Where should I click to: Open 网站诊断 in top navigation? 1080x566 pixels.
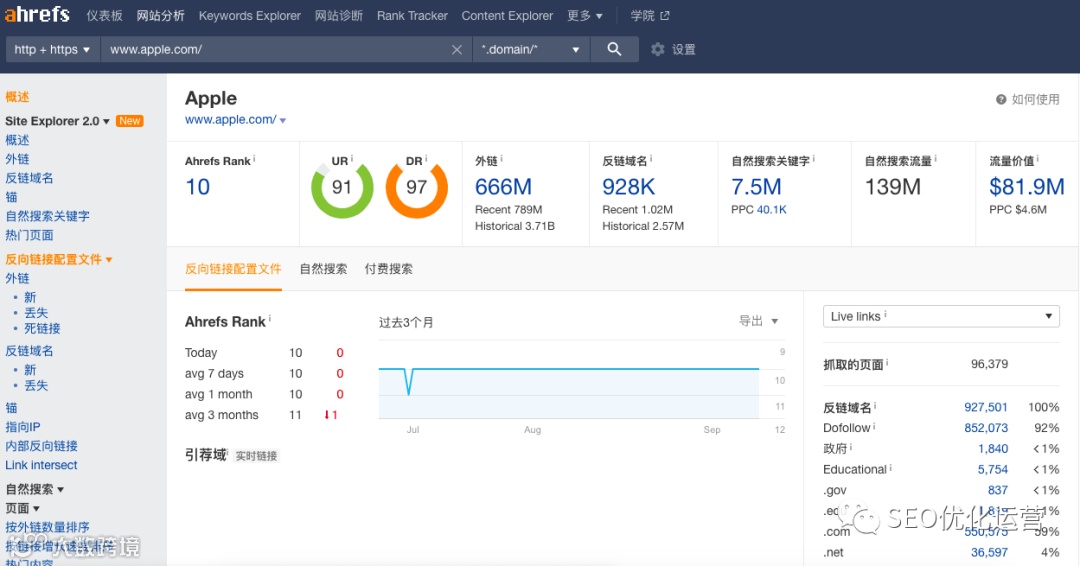[339, 15]
